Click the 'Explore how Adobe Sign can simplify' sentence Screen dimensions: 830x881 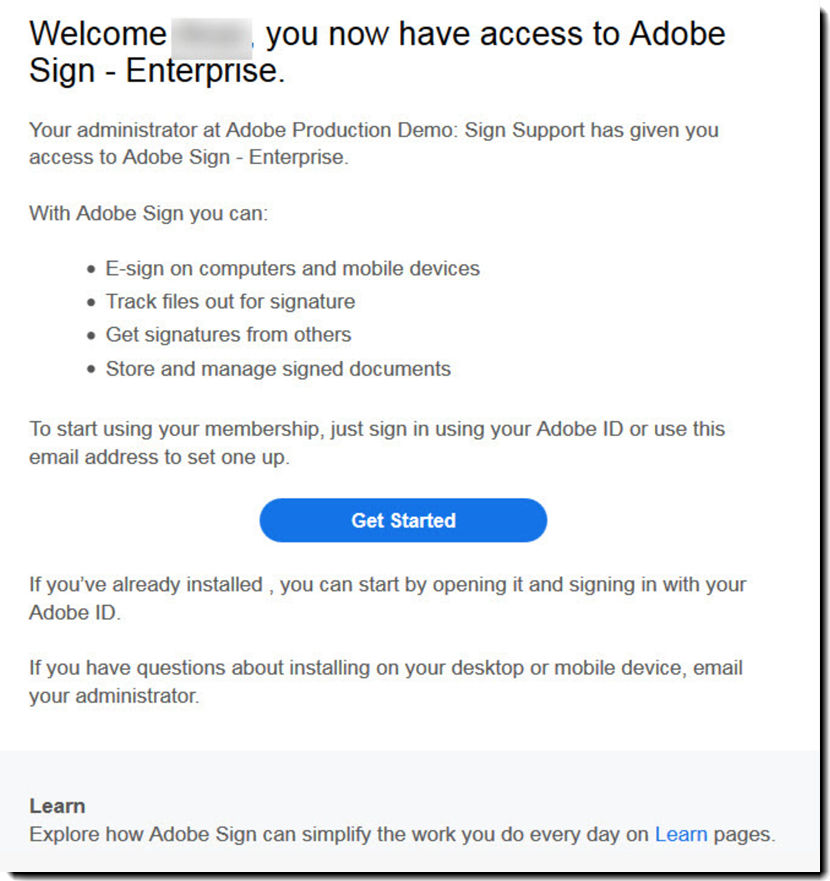point(340,833)
